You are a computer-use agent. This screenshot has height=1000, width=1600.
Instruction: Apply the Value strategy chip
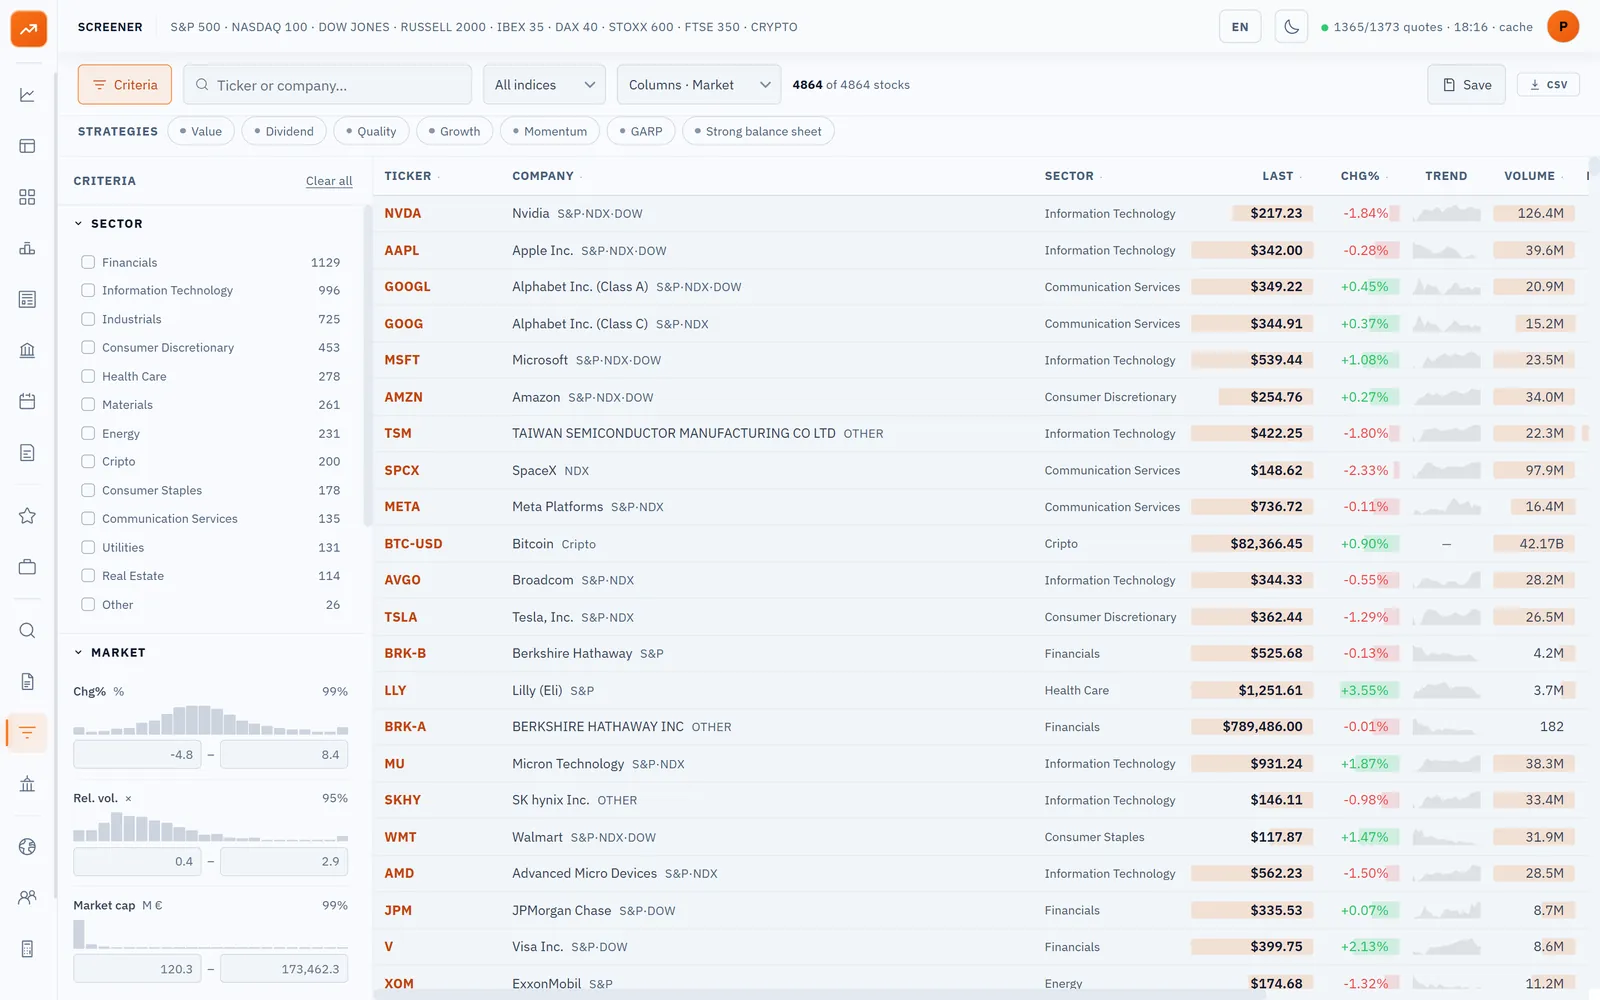(201, 131)
